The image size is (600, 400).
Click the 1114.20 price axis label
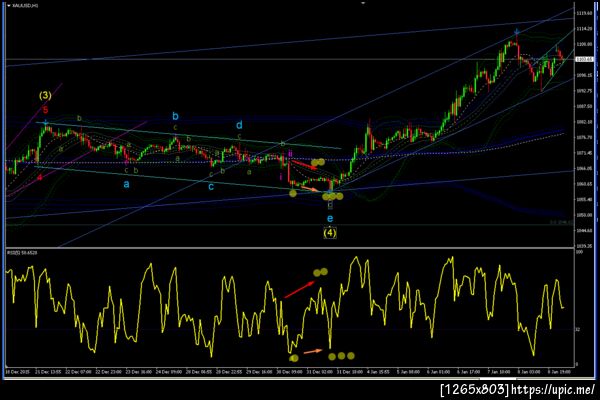[x=584, y=29]
